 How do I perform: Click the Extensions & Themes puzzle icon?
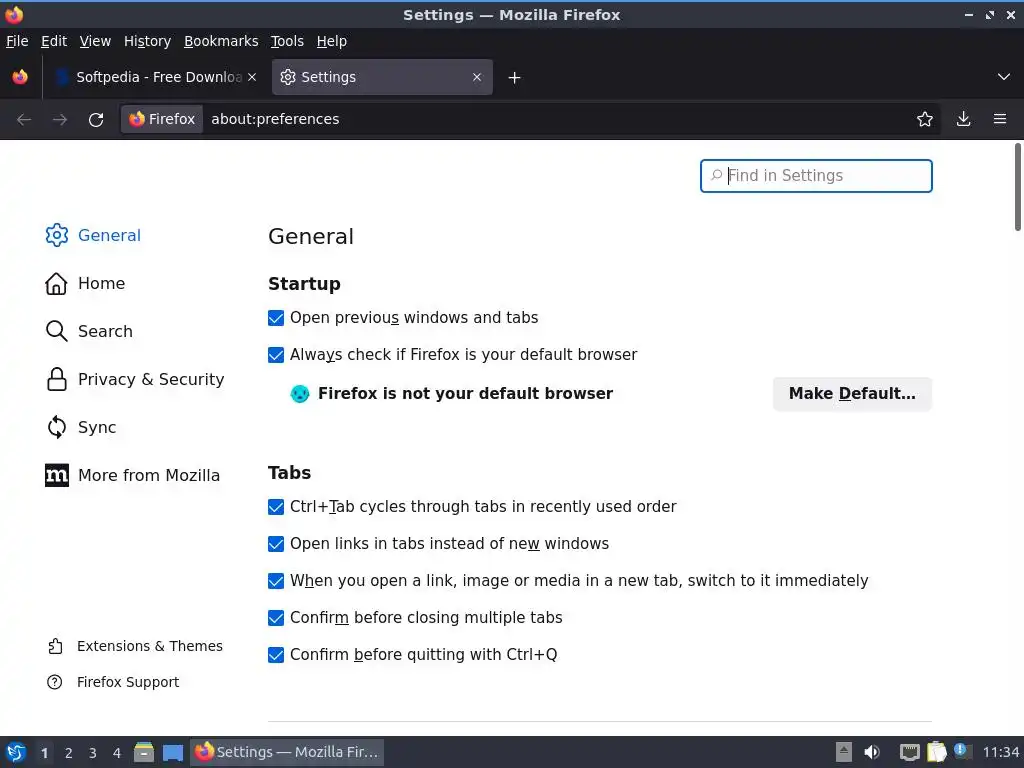coord(55,646)
